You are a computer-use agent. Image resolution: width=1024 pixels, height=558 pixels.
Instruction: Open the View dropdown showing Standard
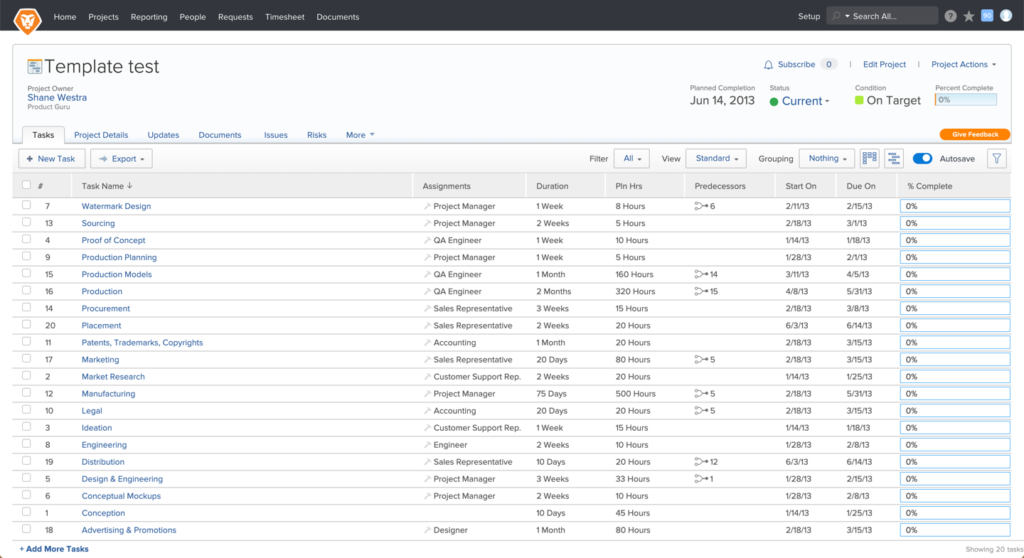click(716, 159)
